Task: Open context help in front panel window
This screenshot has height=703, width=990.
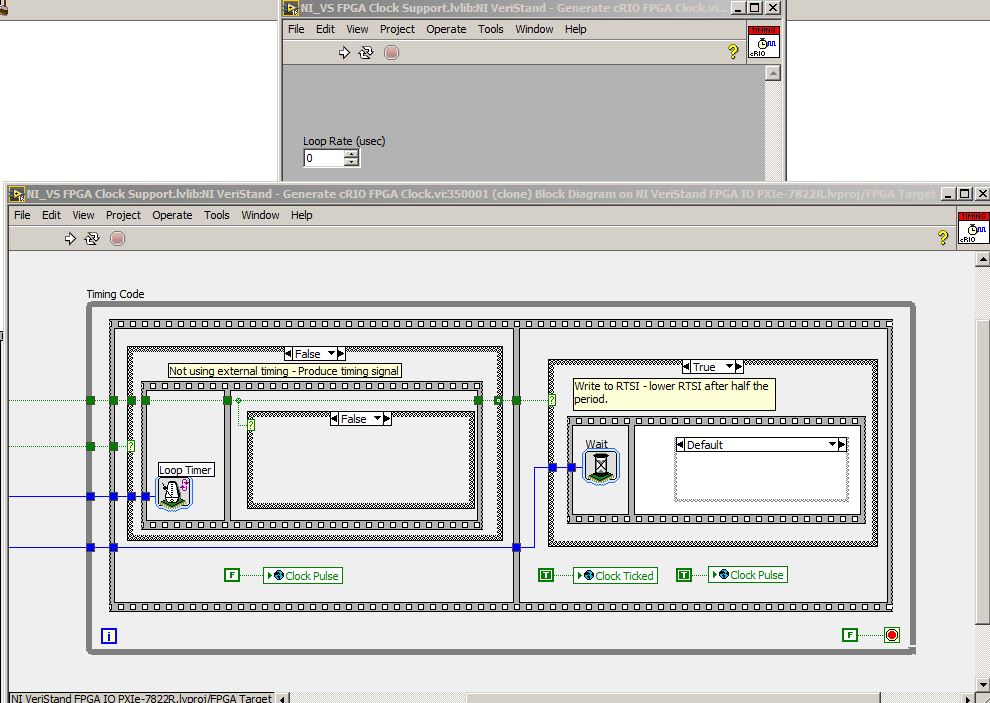Action: tap(732, 52)
